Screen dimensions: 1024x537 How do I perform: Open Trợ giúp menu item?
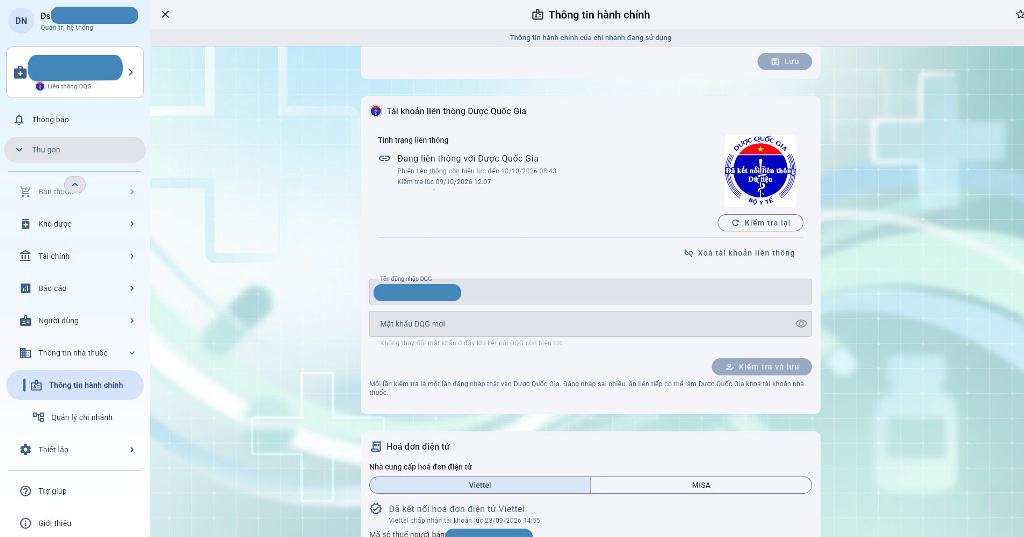coord(75,491)
